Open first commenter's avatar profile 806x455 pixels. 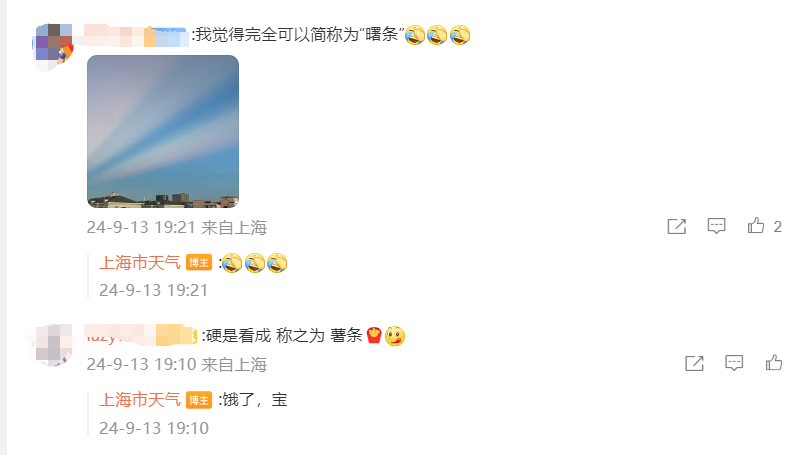(x=53, y=47)
